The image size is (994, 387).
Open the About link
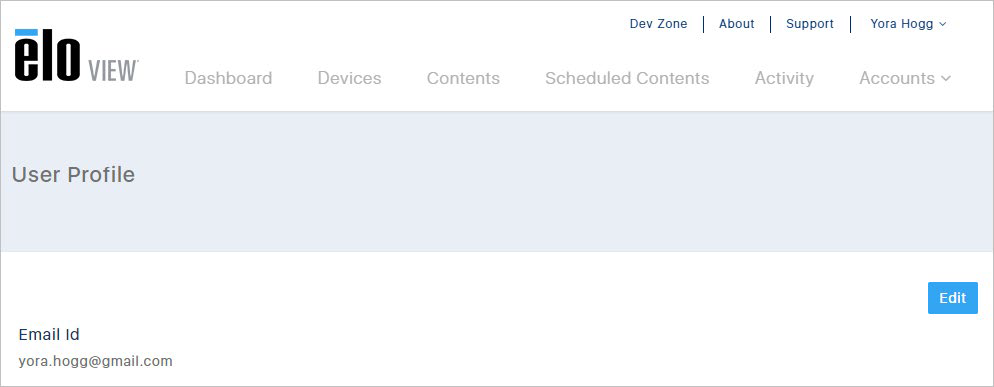(x=737, y=24)
